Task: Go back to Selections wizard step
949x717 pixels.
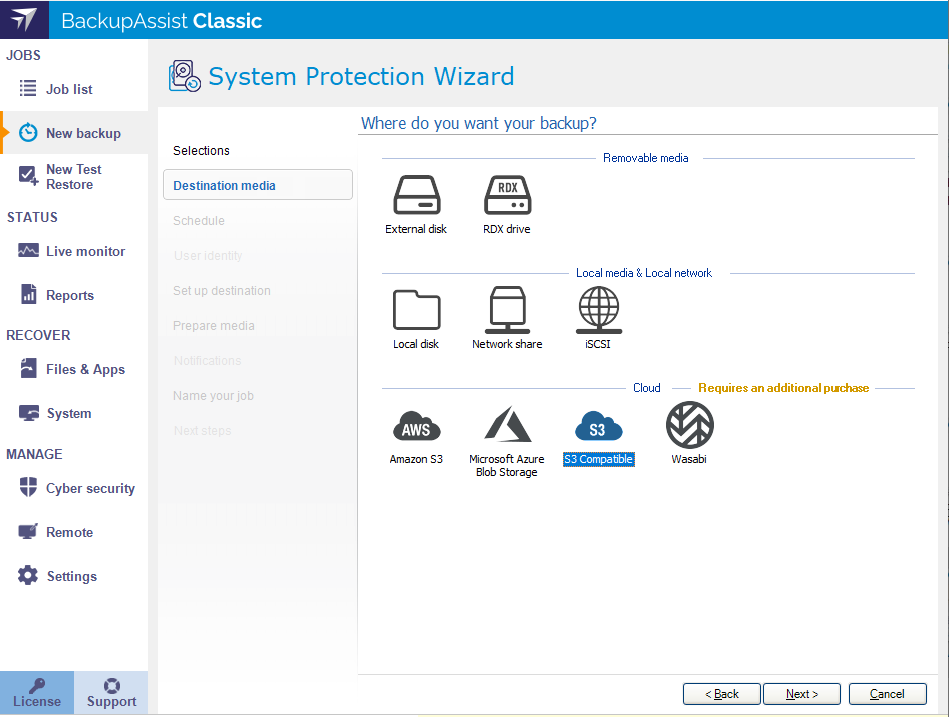Action: 201,151
